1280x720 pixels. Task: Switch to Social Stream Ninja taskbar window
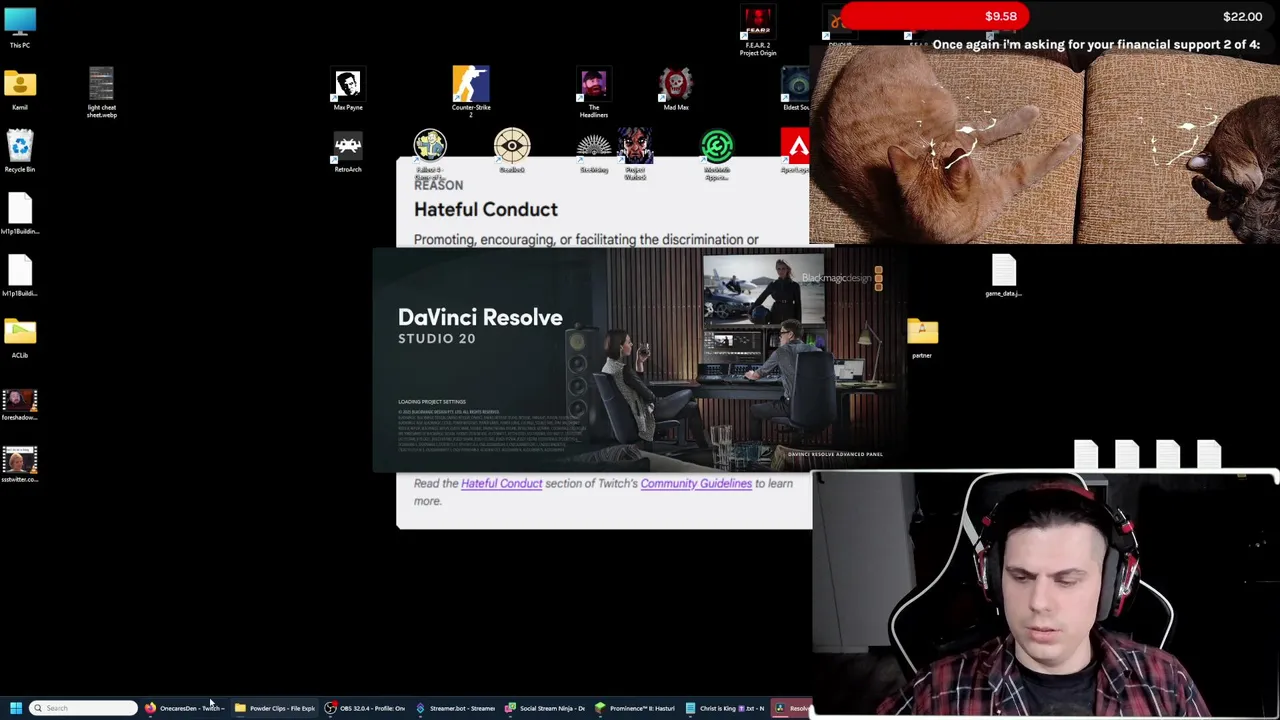(x=545, y=708)
